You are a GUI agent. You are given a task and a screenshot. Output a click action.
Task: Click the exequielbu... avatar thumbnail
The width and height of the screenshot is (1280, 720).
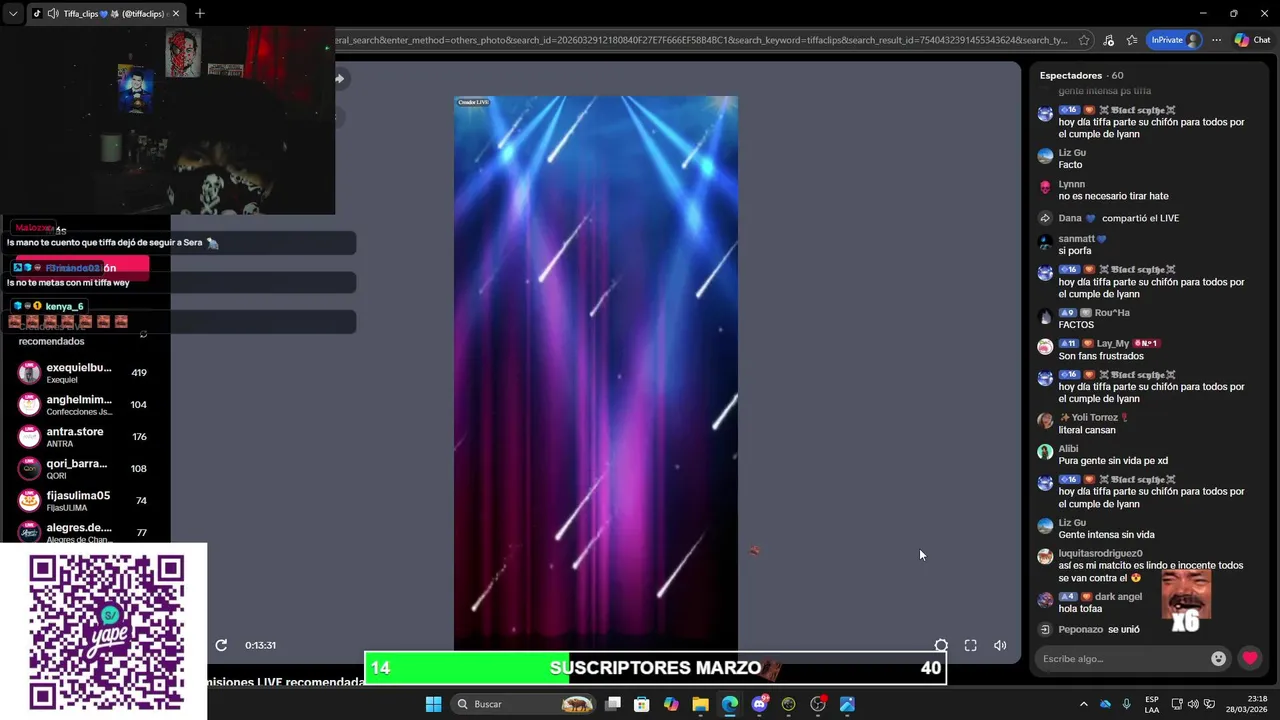coord(30,373)
